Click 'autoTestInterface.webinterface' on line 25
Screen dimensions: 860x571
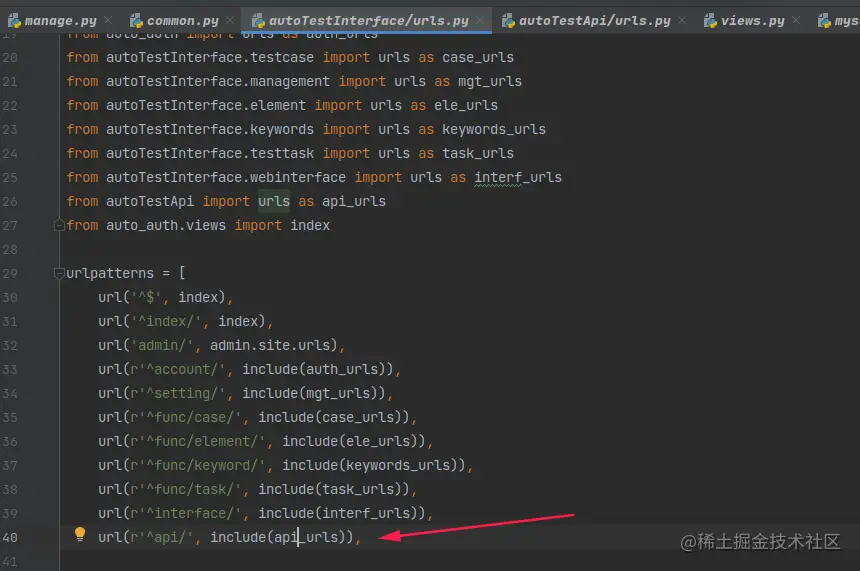coord(225,178)
